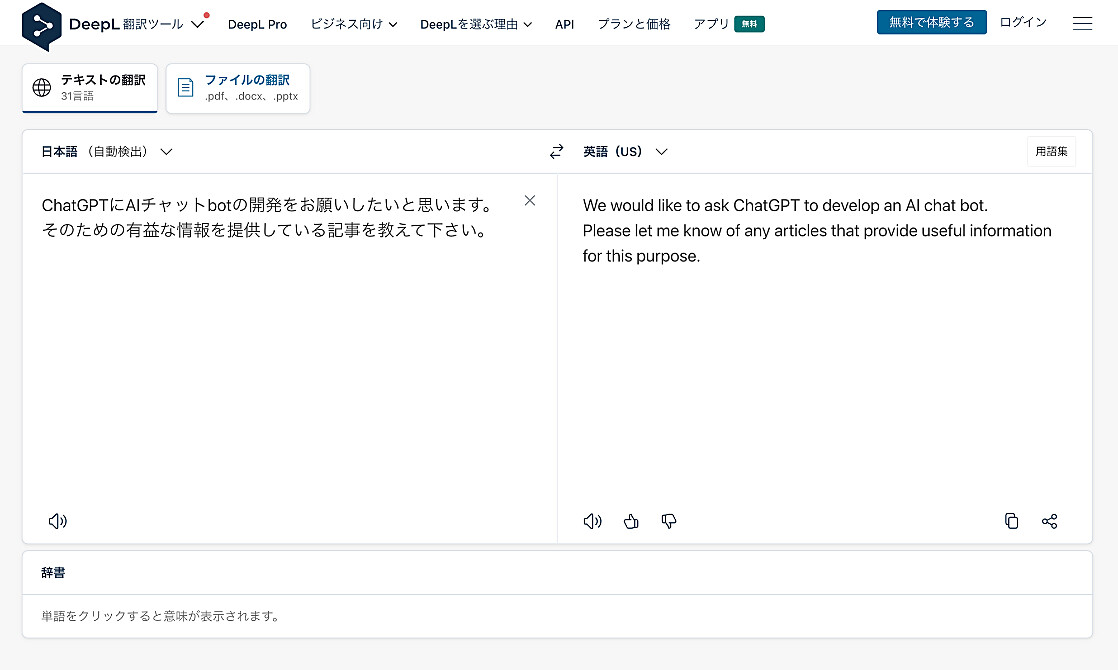Open source language selector 日本語（自動検出）

pyautogui.click(x=107, y=151)
